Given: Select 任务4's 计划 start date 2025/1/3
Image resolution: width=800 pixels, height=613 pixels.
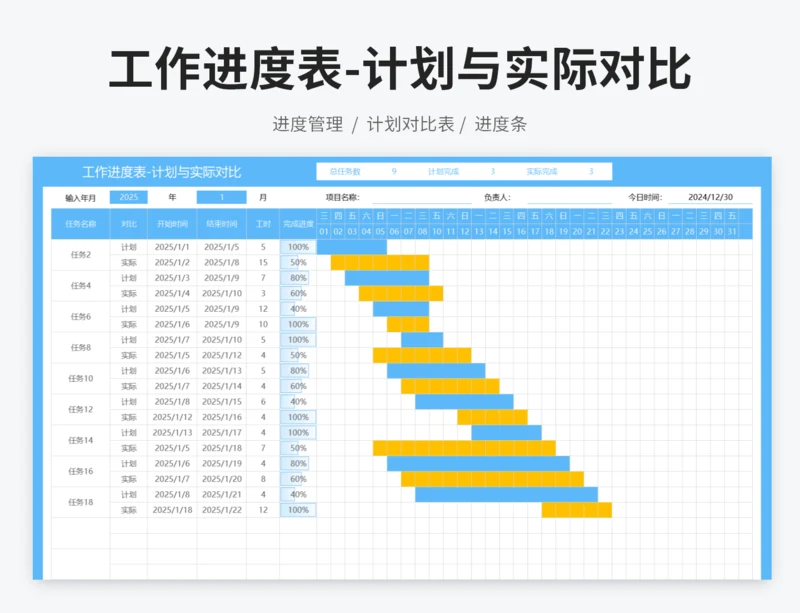Looking at the screenshot, I should (170, 275).
